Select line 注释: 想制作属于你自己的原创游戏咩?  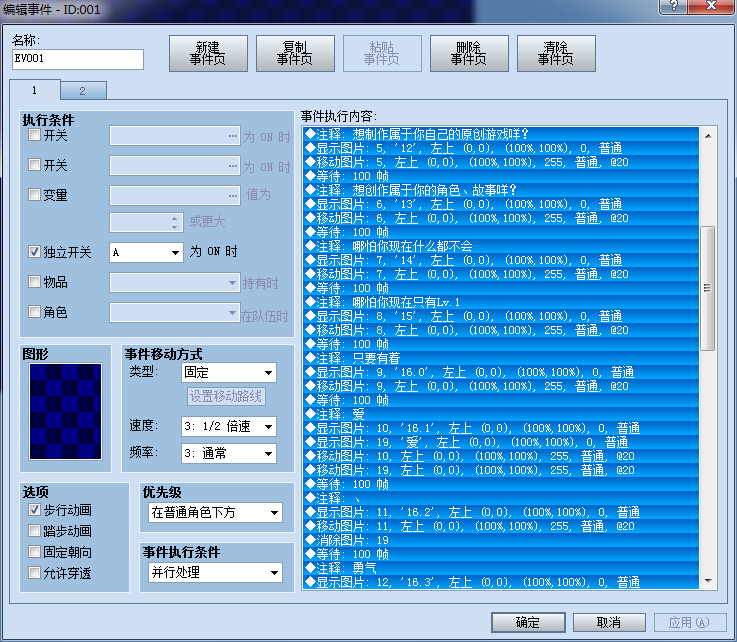click(501, 134)
